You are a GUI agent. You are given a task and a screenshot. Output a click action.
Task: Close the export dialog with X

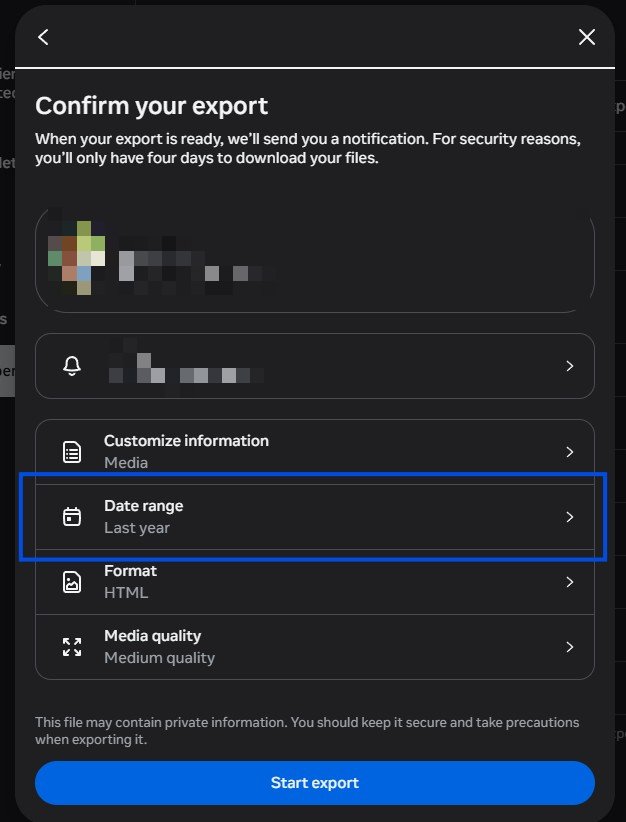point(587,37)
